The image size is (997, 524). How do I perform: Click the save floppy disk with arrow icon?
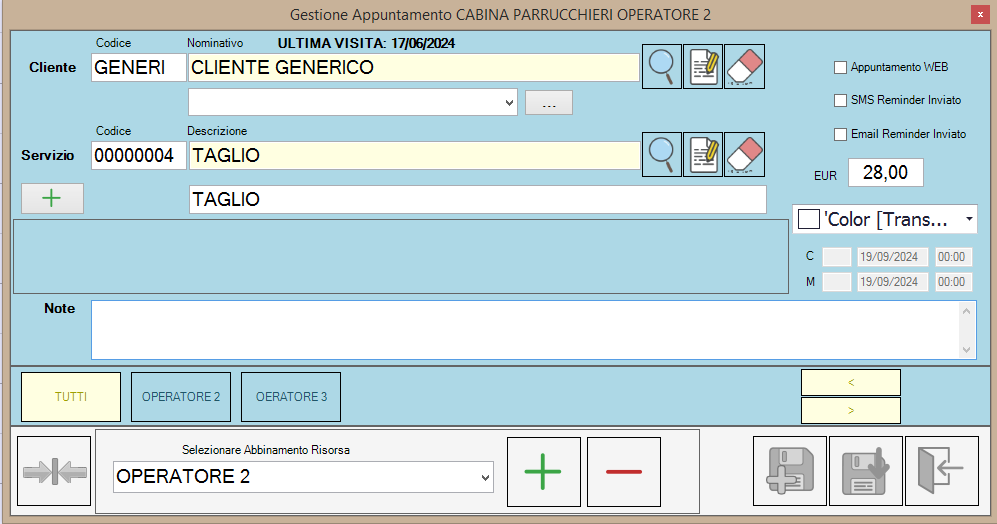coord(865,472)
